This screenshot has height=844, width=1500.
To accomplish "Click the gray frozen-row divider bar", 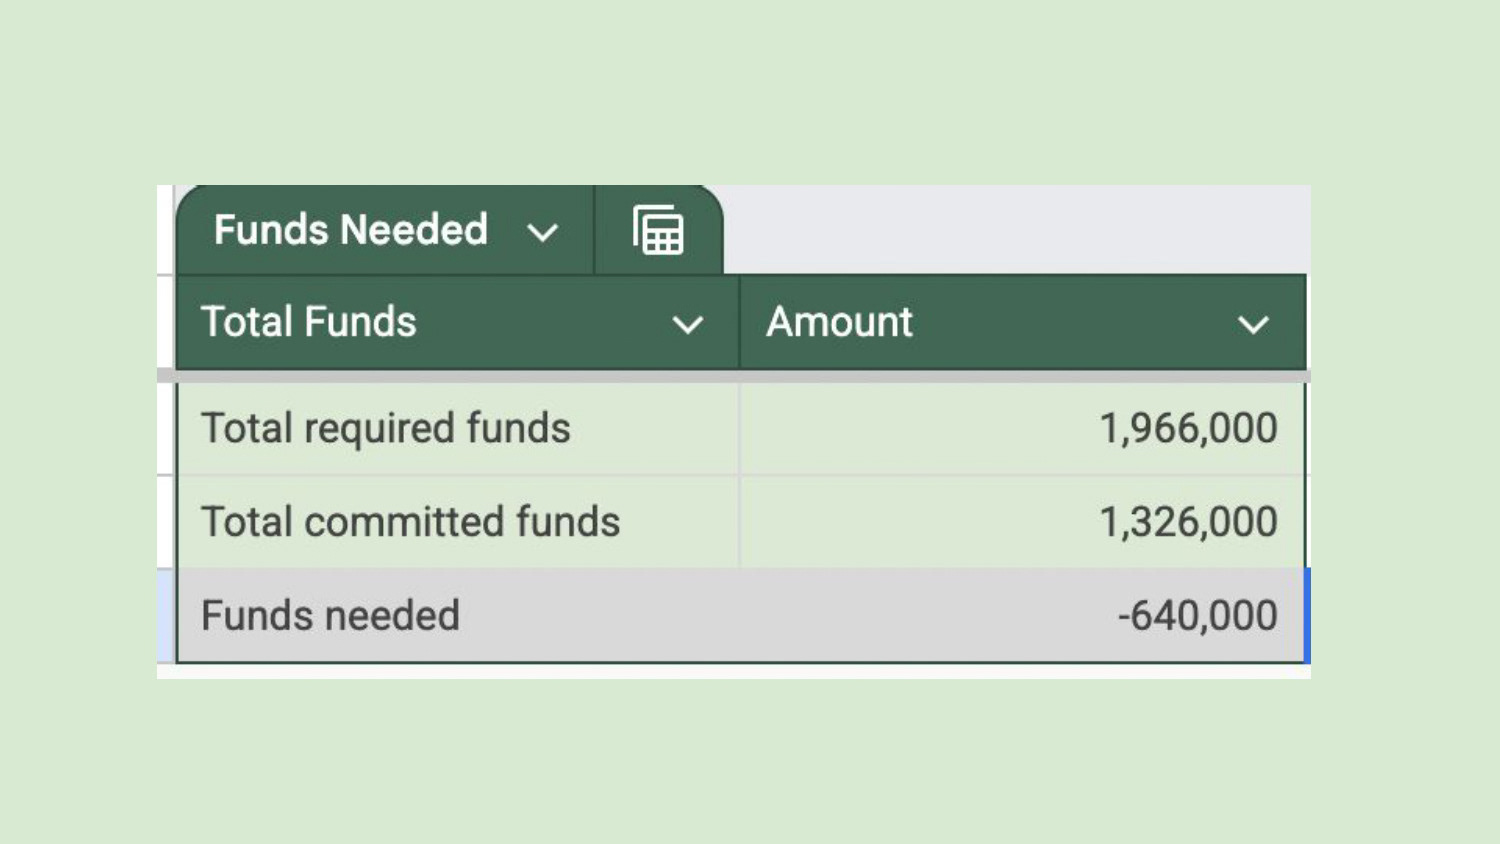I will 732,376.
